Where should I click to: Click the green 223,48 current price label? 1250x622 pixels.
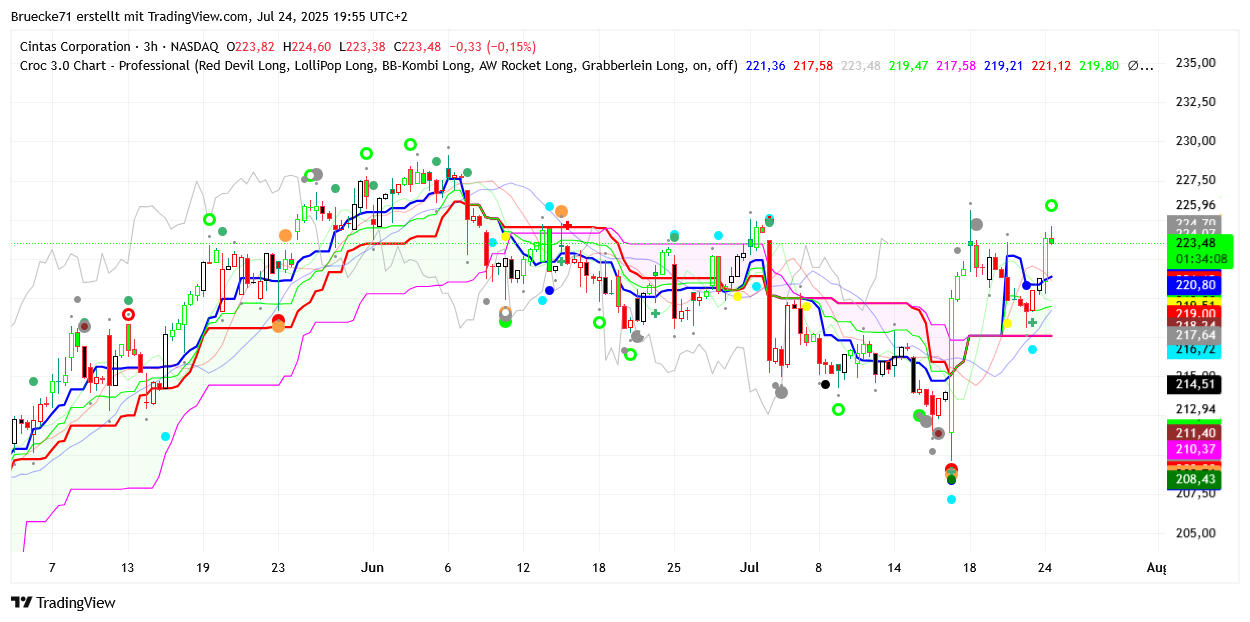(x=1199, y=243)
